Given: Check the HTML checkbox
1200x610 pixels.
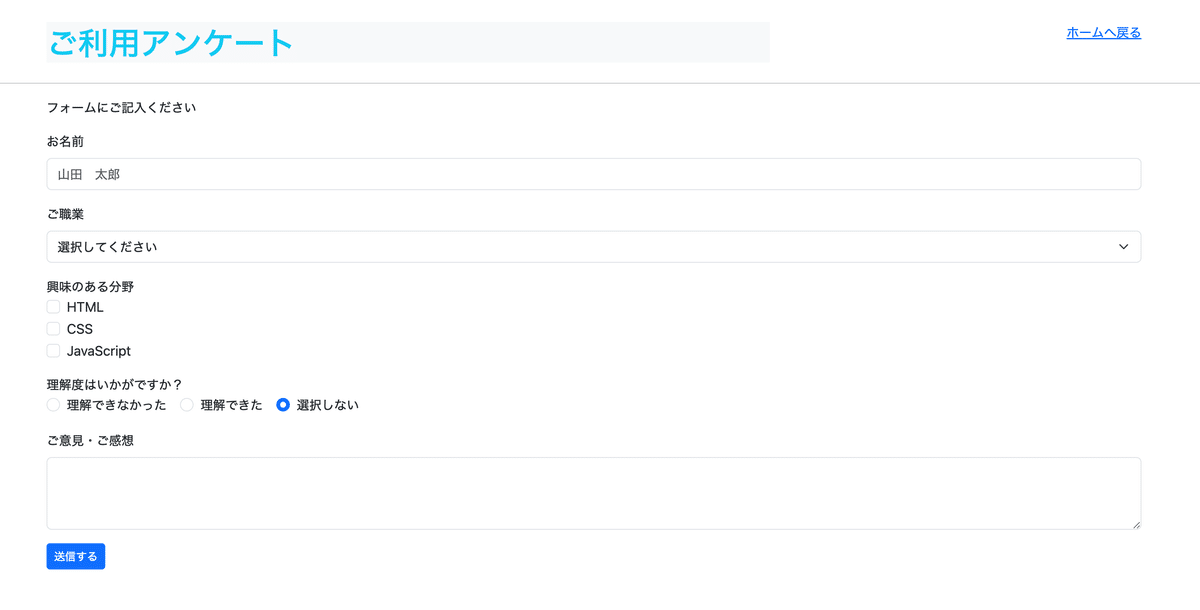Looking at the screenshot, I should tap(53, 306).
